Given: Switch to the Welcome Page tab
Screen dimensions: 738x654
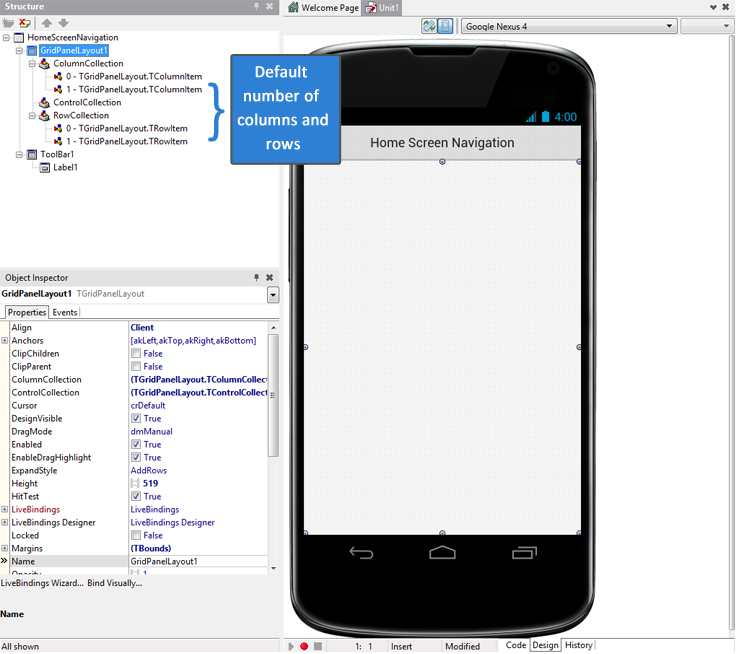Looking at the screenshot, I should pyautogui.click(x=324, y=8).
